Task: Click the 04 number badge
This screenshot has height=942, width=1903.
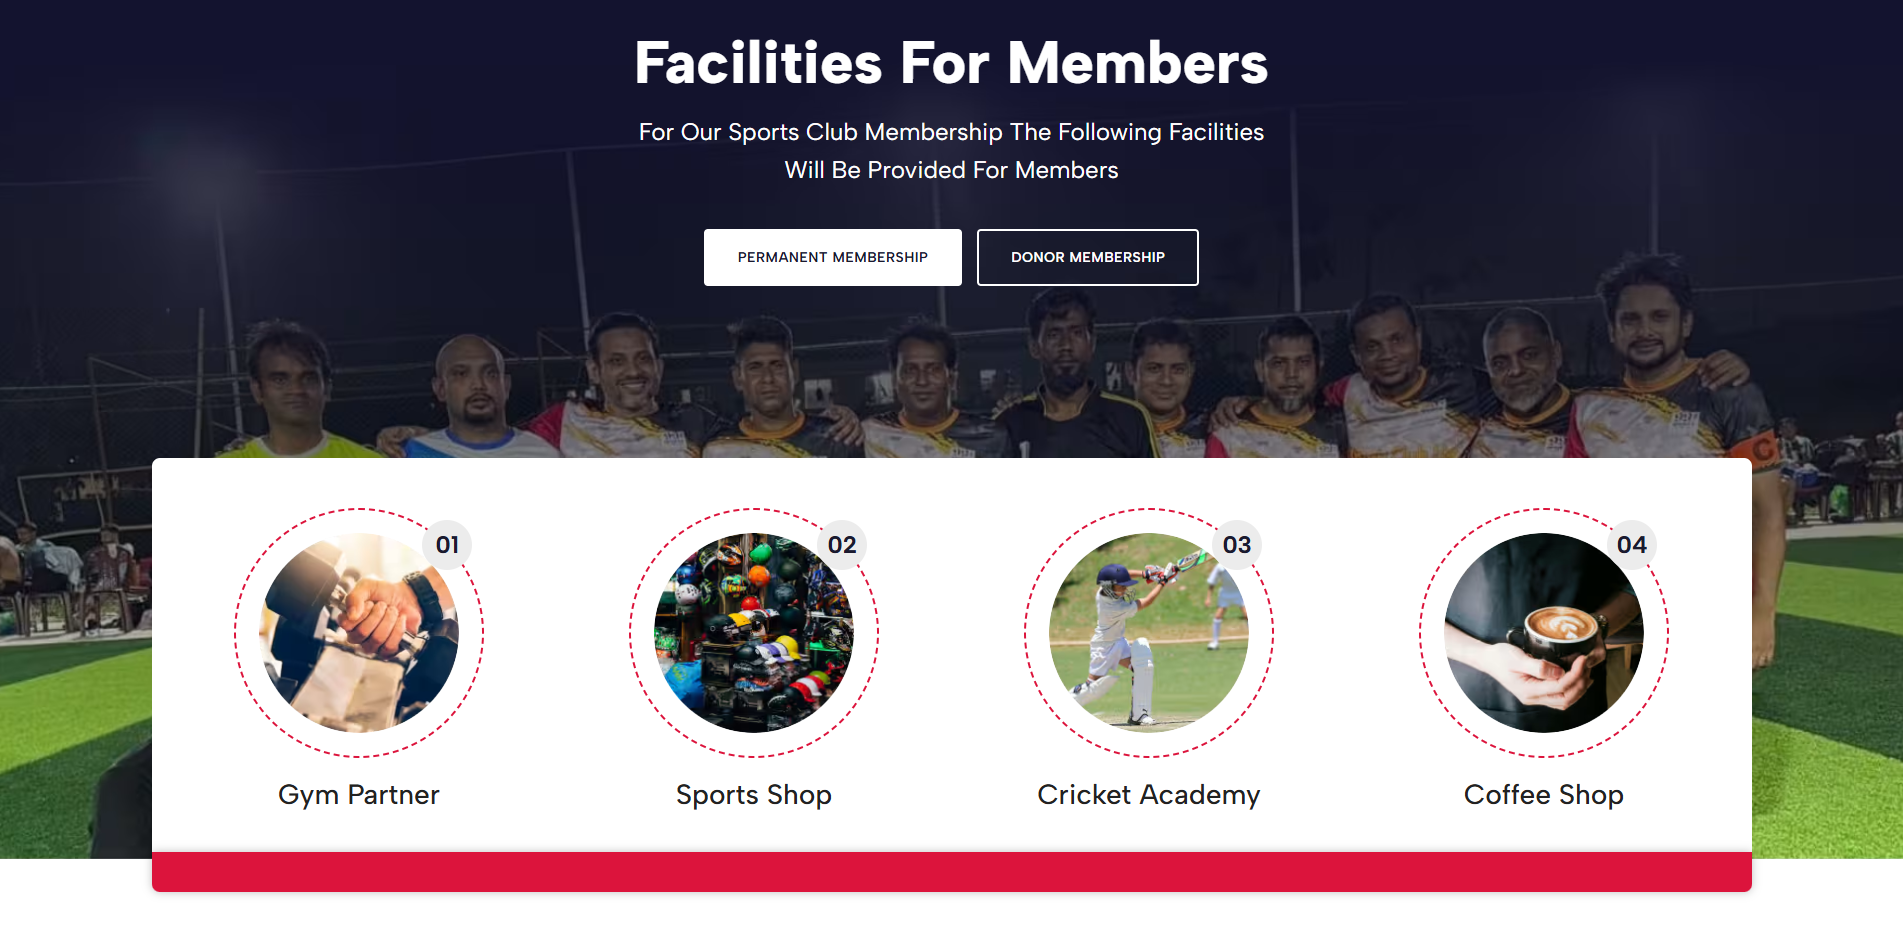Action: click(x=1632, y=545)
